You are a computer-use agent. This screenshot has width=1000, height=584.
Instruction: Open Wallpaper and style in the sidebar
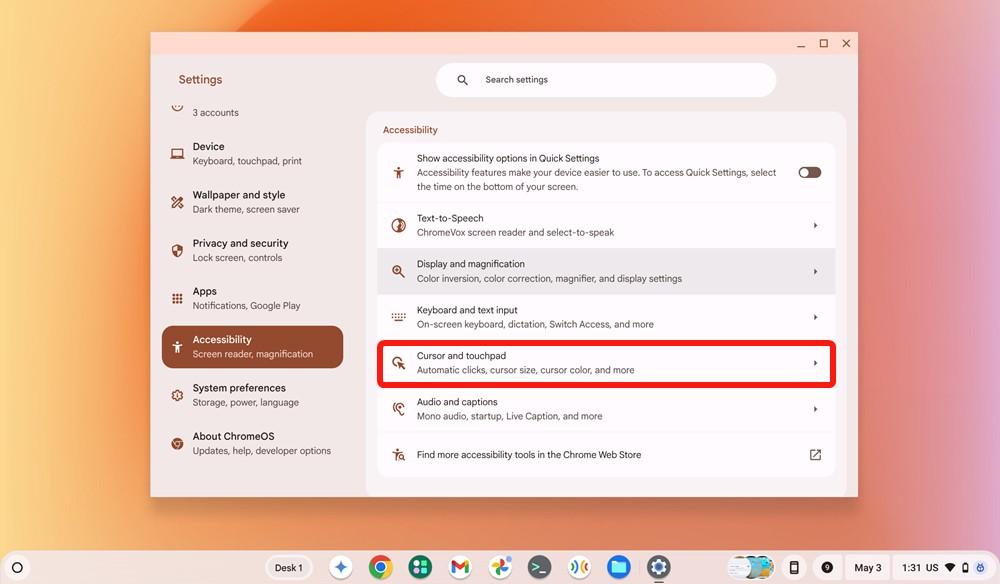pyautogui.click(x=253, y=202)
